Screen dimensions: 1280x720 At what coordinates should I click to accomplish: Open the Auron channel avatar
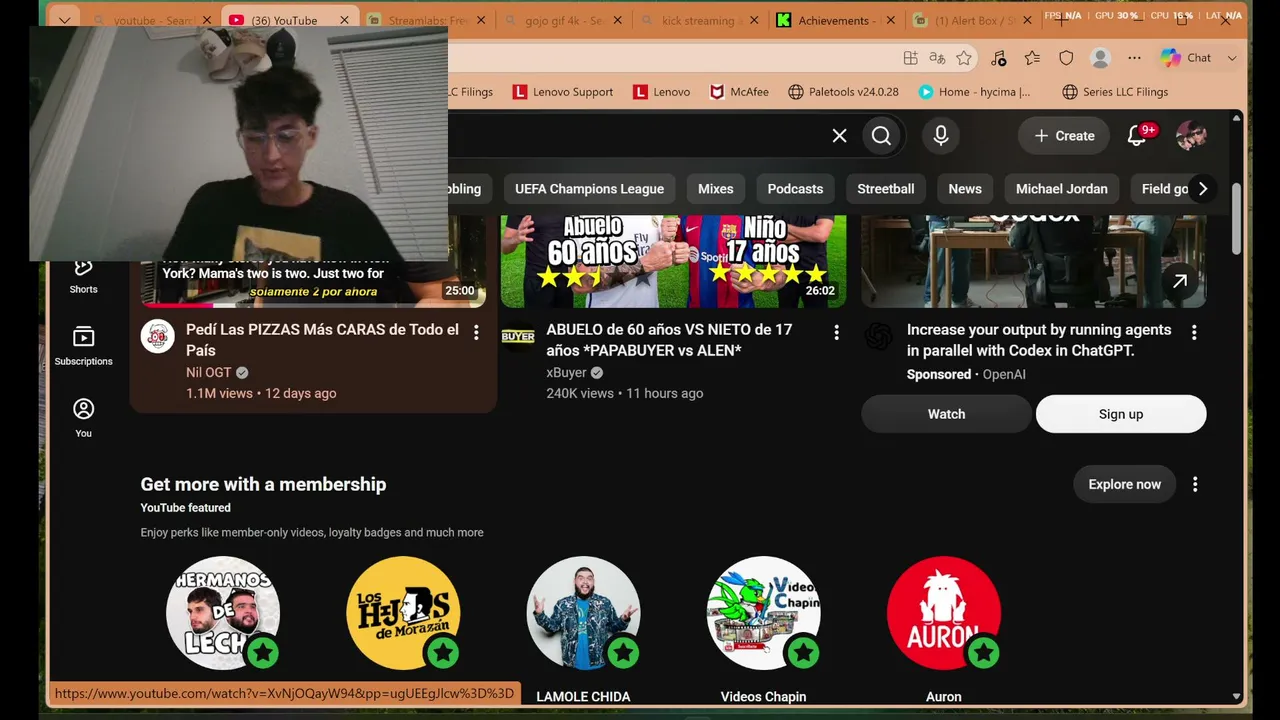944,612
